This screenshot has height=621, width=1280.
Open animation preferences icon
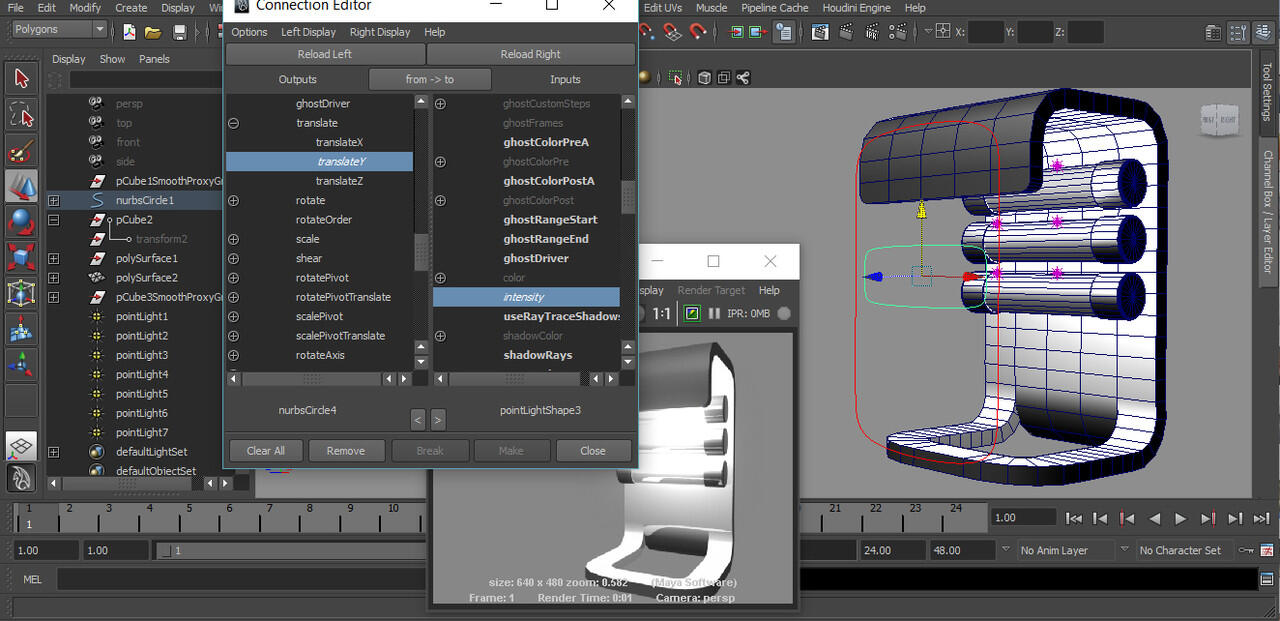coord(1268,550)
